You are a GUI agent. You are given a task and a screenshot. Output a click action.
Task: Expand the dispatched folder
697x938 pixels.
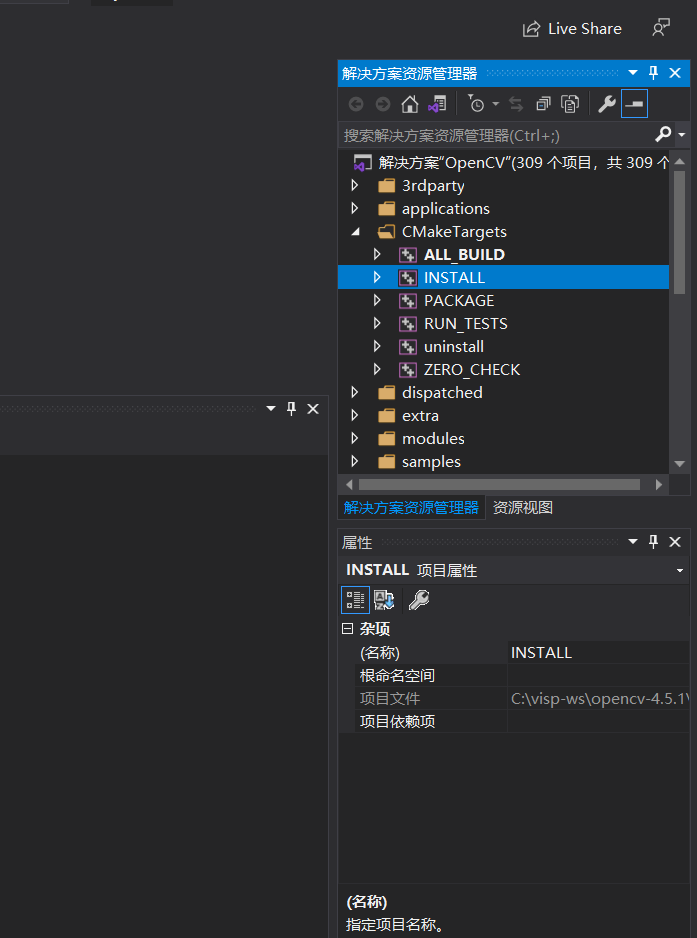pyautogui.click(x=354, y=392)
